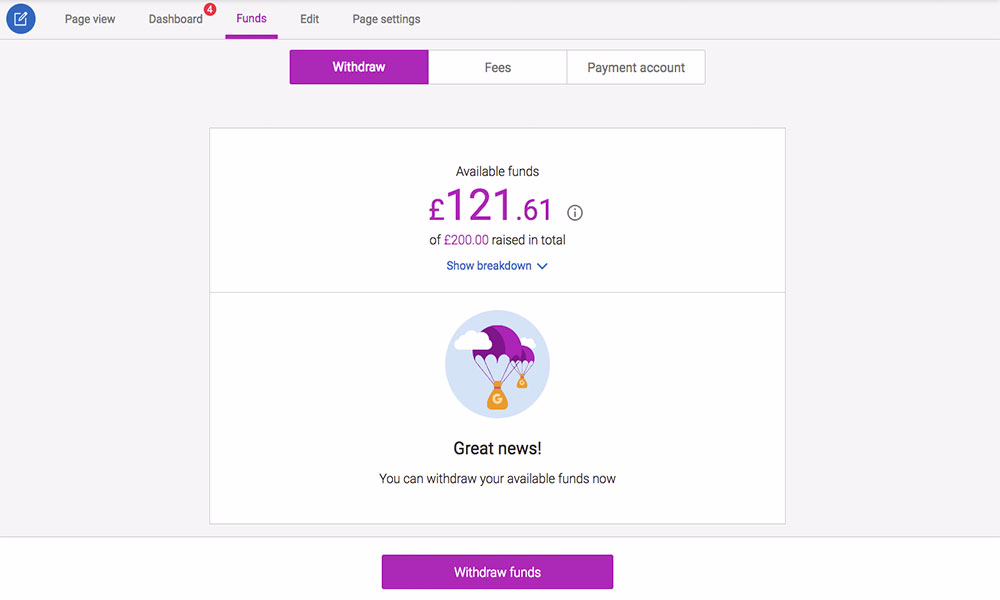Viewport: 1000px width, 600px height.
Task: Click the Withdraw funds button
Action: [x=497, y=572]
